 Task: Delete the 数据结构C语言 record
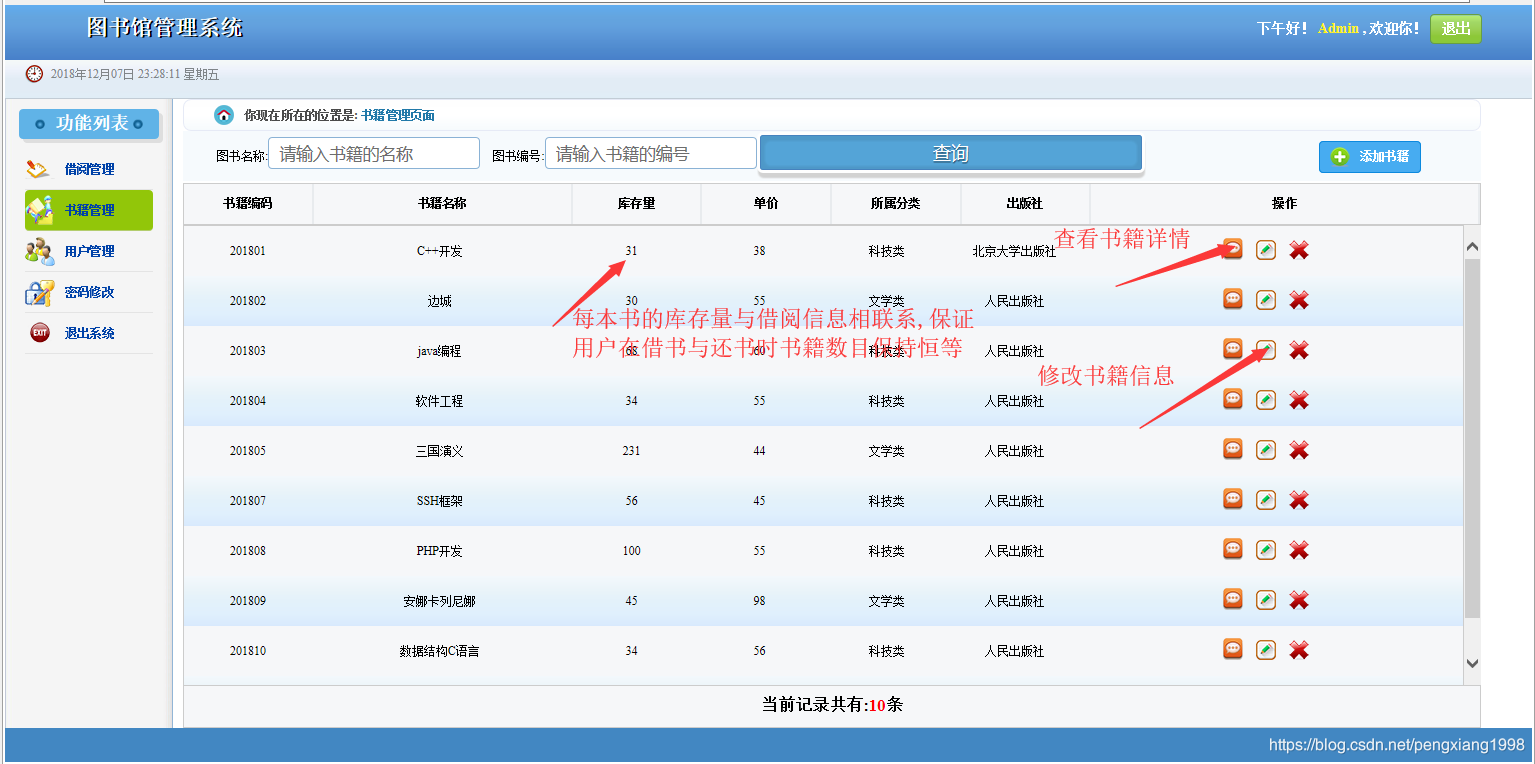coord(1299,650)
